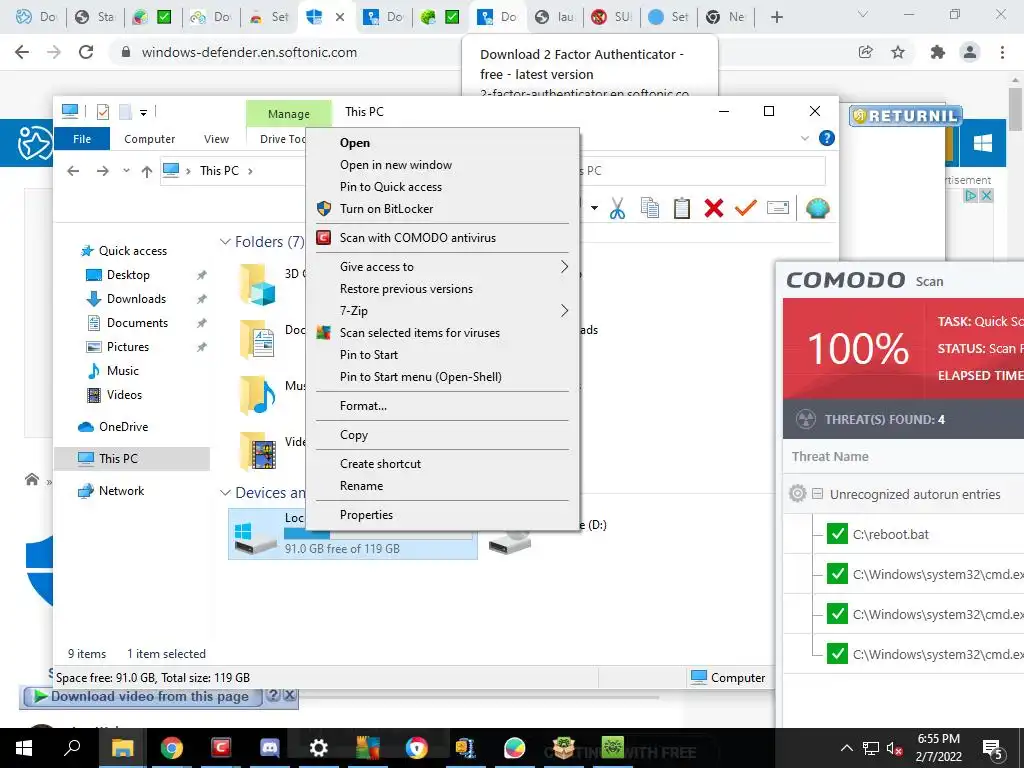This screenshot has height=768, width=1024.
Task: Open Discord from the taskbar
Action: (x=270, y=748)
